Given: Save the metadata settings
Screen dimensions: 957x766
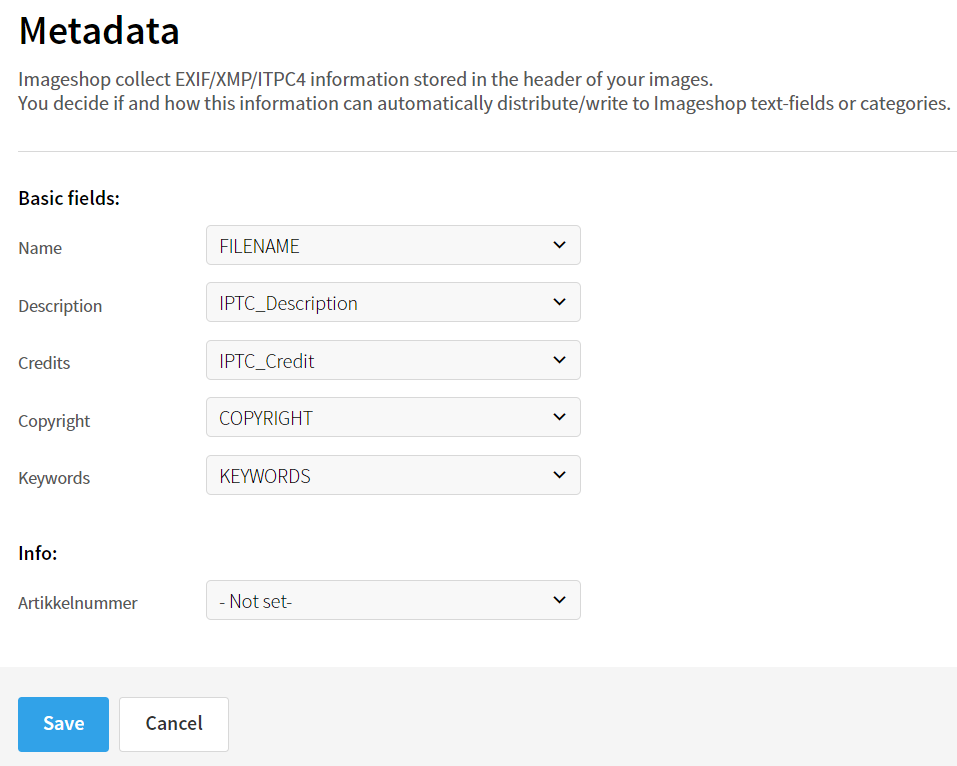Looking at the screenshot, I should 63,723.
